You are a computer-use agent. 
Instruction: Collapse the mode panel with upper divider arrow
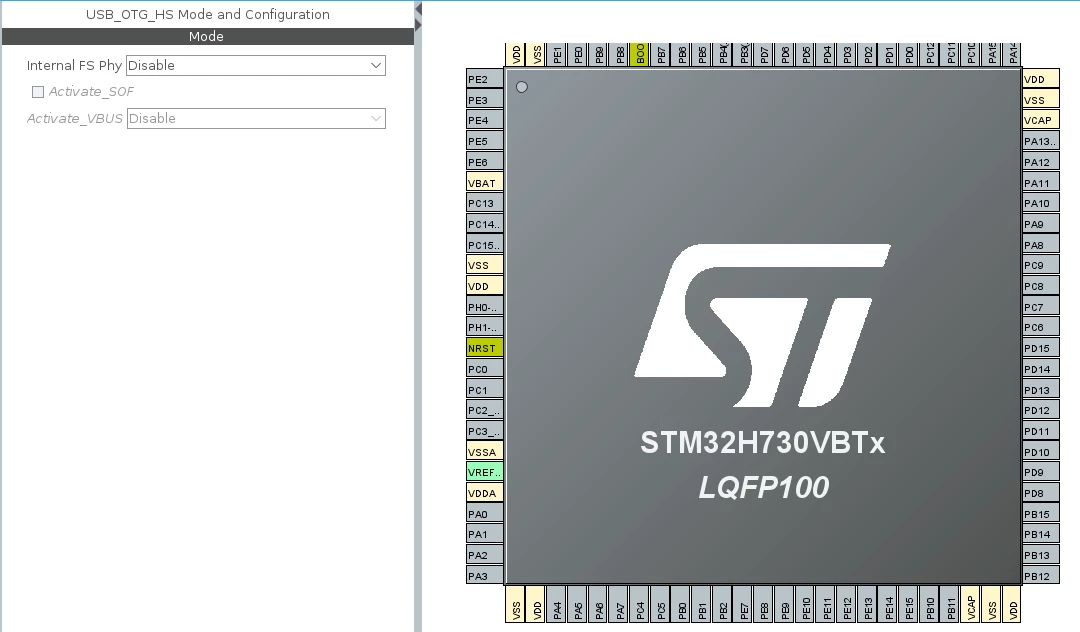point(418,9)
